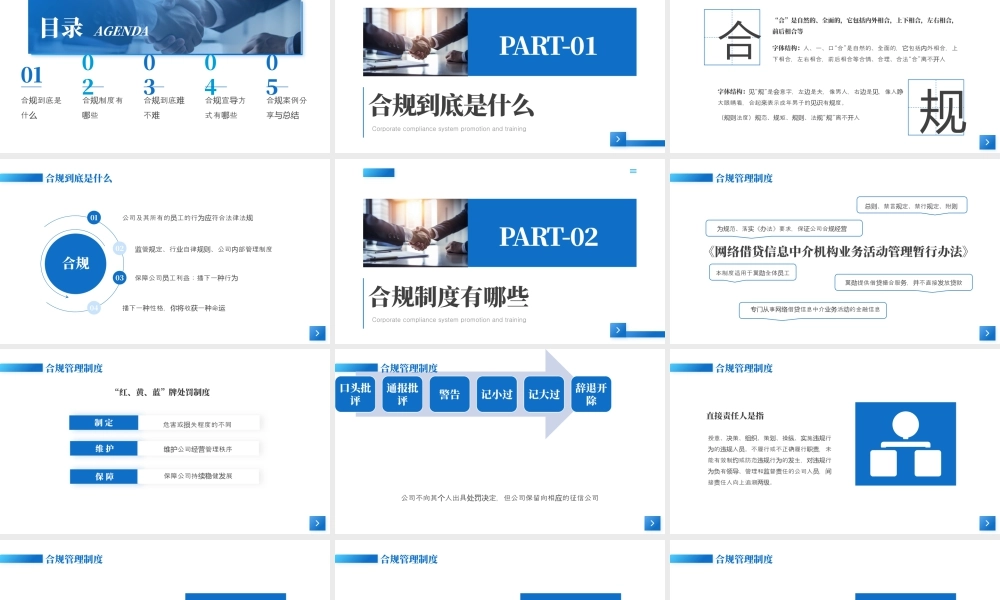Click the blue 合规 circle in the diagram
The height and width of the screenshot is (600, 1000).
pos(75,263)
